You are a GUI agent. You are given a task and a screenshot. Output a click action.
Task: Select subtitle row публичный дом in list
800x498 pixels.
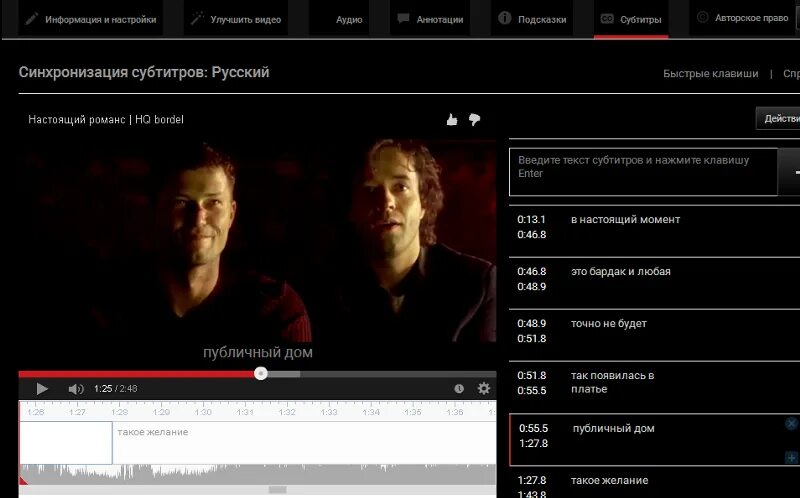[655, 440]
